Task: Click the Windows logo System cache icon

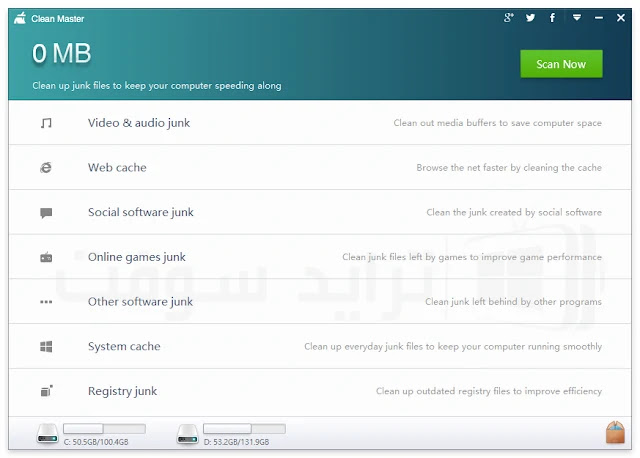Action: click(x=46, y=347)
